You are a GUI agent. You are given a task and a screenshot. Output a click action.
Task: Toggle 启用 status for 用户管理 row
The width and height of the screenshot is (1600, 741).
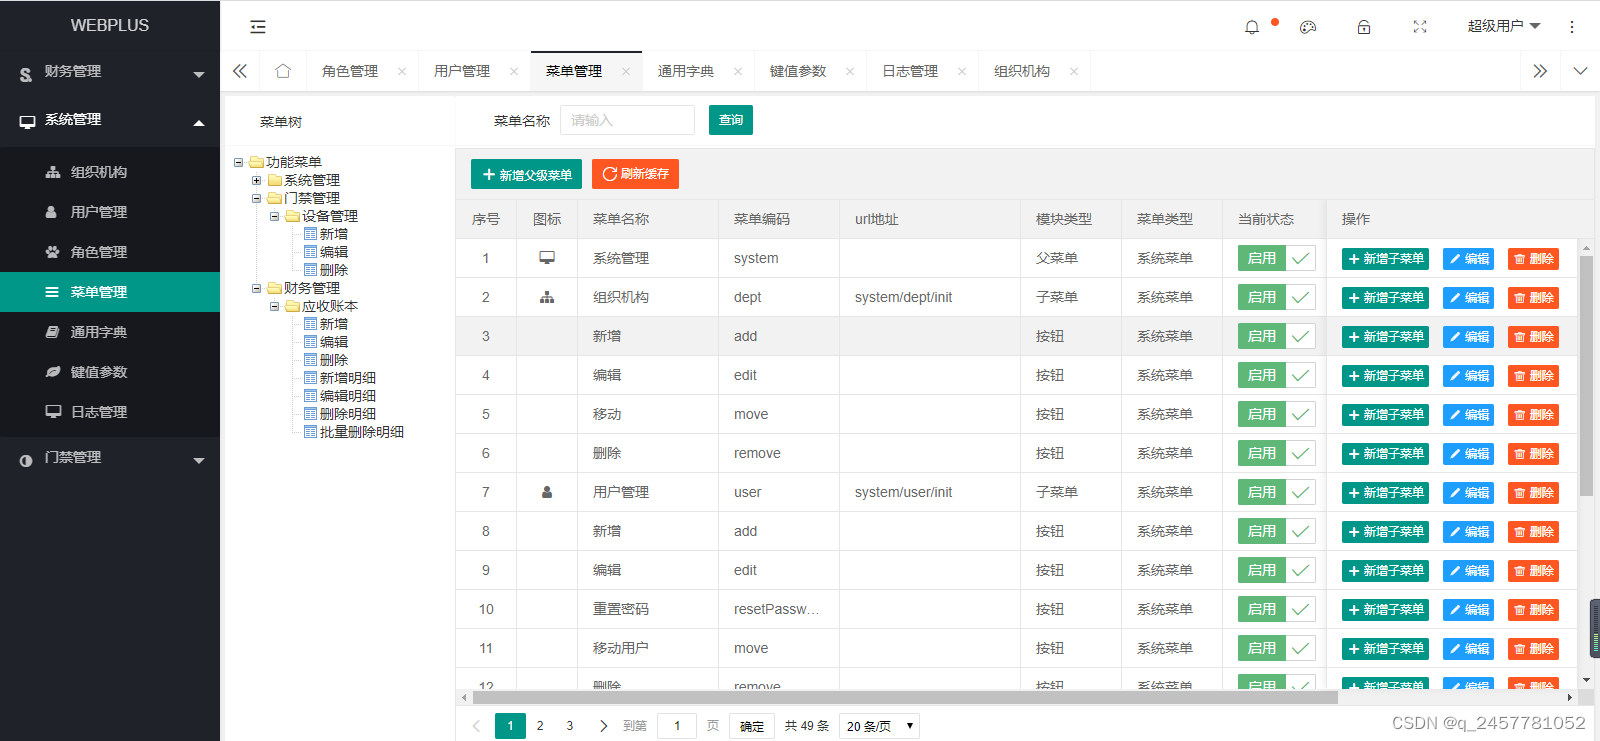coord(1276,492)
